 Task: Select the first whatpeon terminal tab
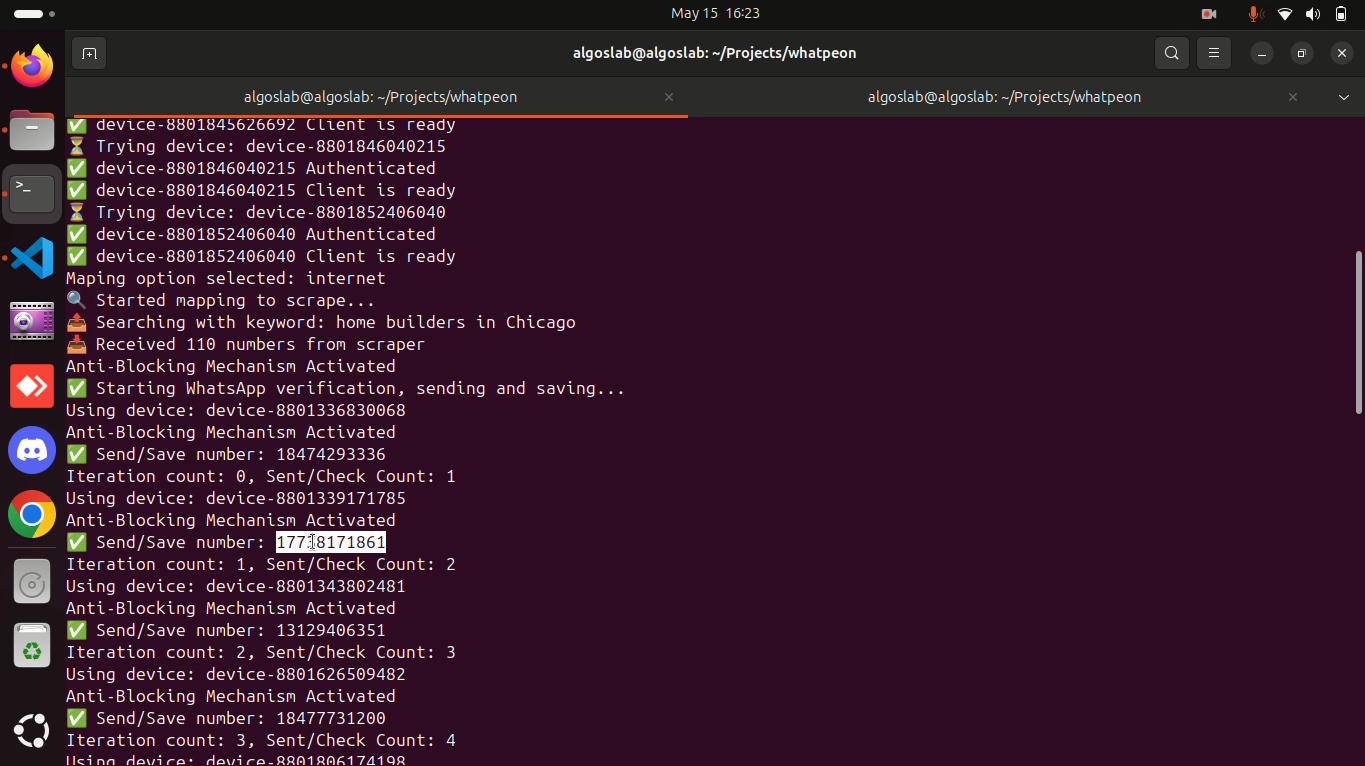(380, 97)
